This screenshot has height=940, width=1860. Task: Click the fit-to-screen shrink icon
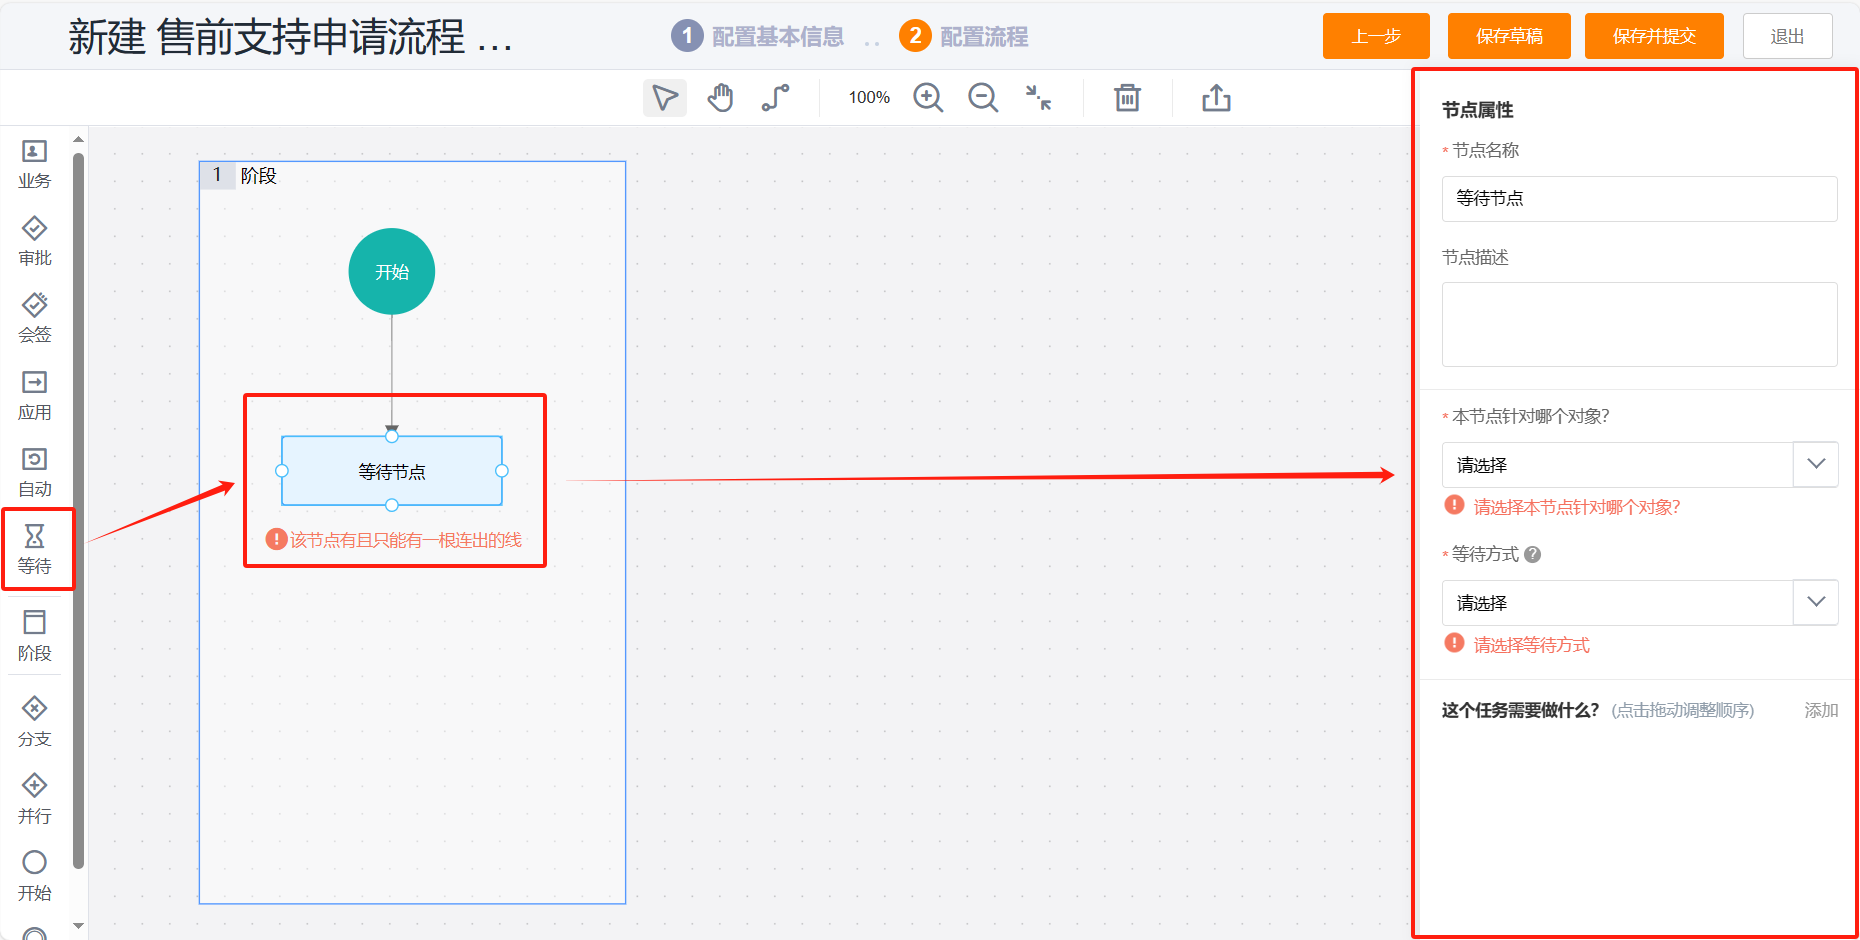pyautogui.click(x=1039, y=98)
